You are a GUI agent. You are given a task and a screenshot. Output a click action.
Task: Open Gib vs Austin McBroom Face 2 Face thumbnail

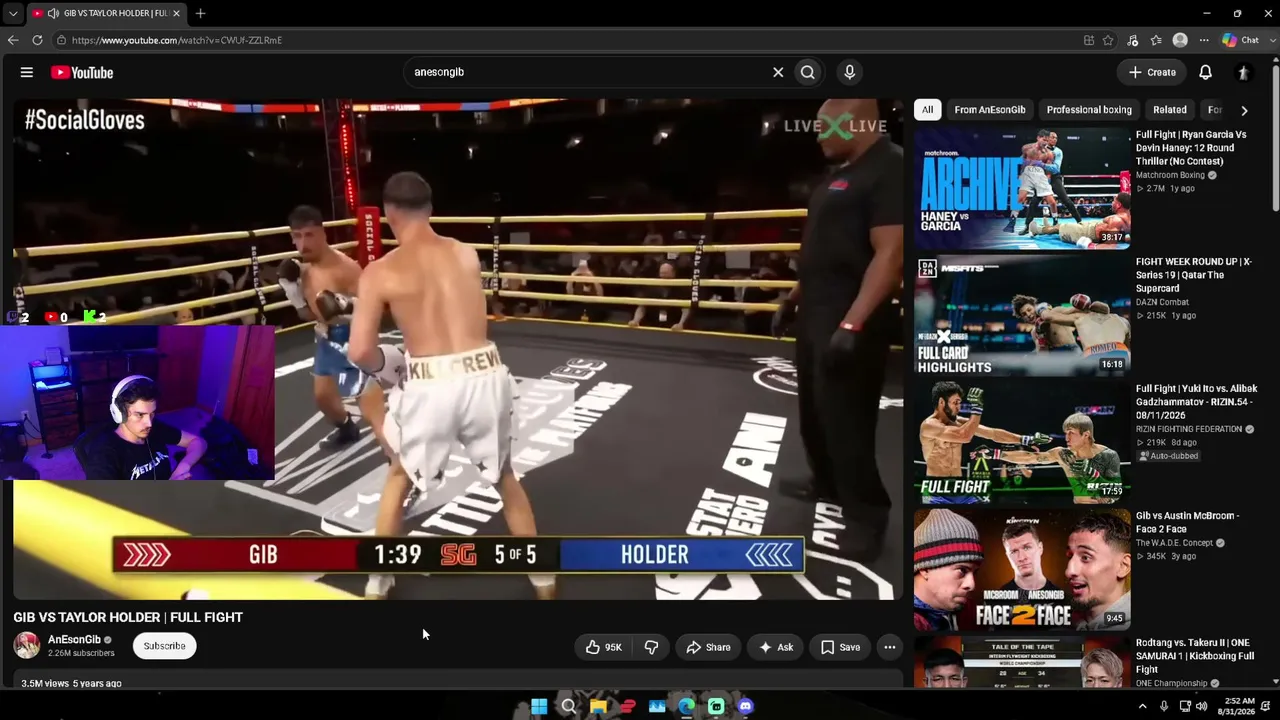pyautogui.click(x=1022, y=569)
